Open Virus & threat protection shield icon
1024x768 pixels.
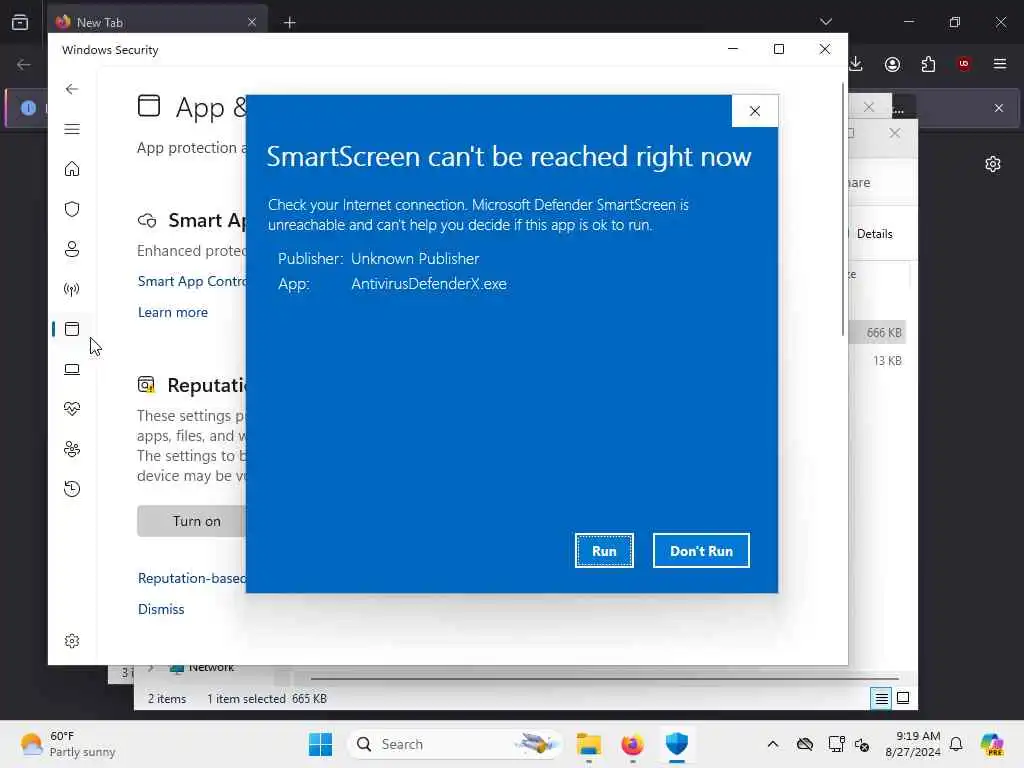pyautogui.click(x=72, y=209)
